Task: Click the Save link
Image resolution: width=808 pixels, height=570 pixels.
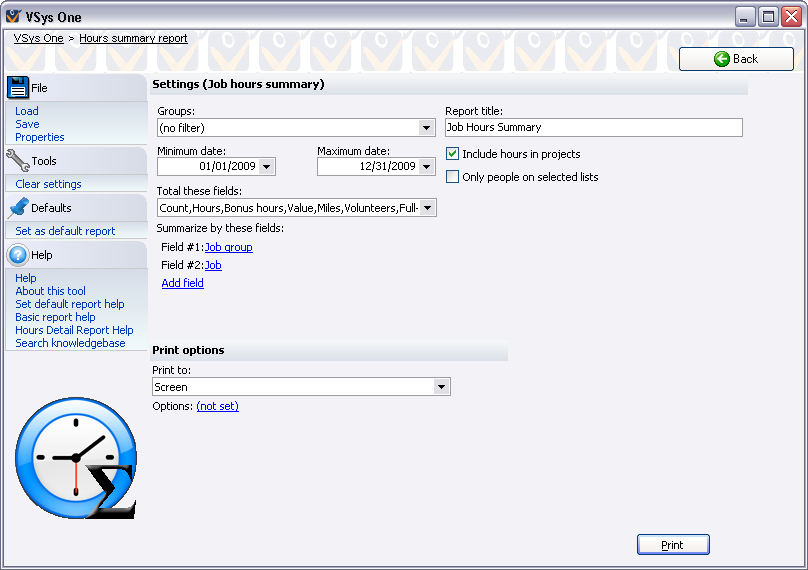Action: (27, 124)
